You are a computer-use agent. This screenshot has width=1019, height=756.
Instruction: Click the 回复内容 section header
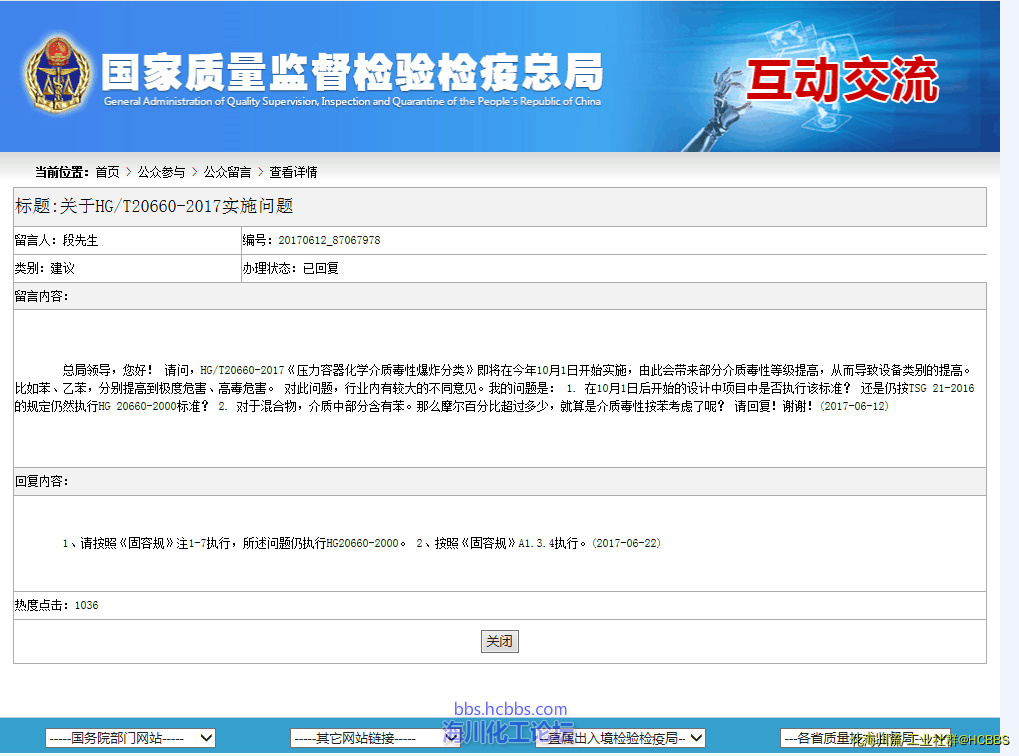41,481
